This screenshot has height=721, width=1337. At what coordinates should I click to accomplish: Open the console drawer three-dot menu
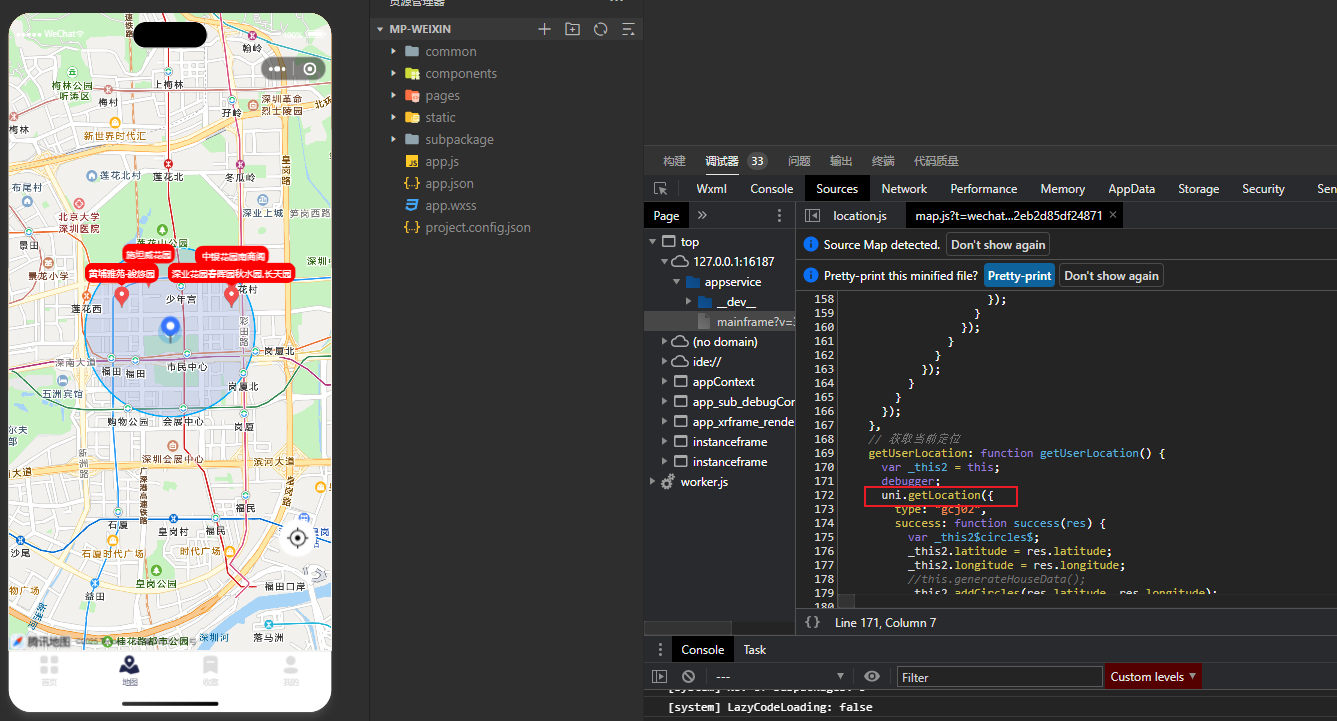point(659,649)
